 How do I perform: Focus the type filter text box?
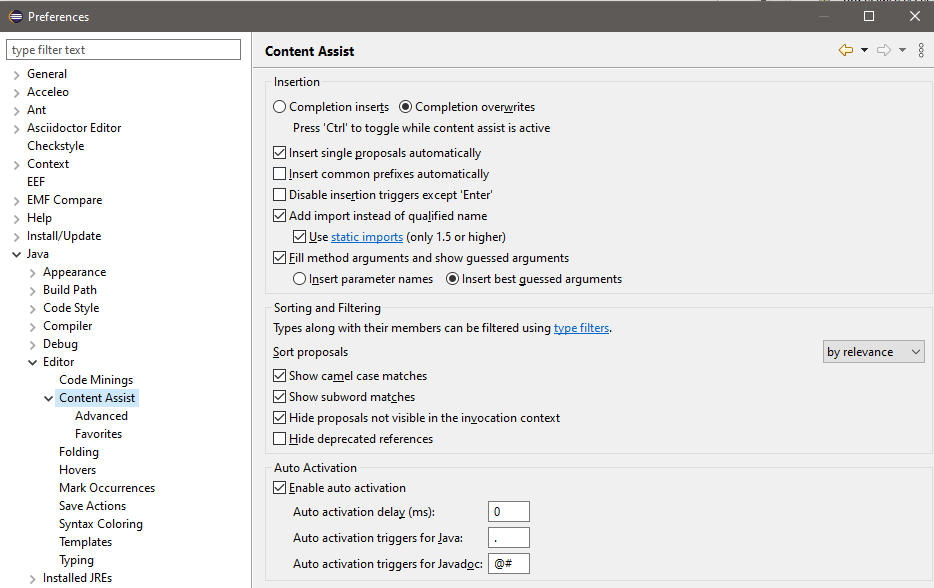pyautogui.click(x=124, y=50)
